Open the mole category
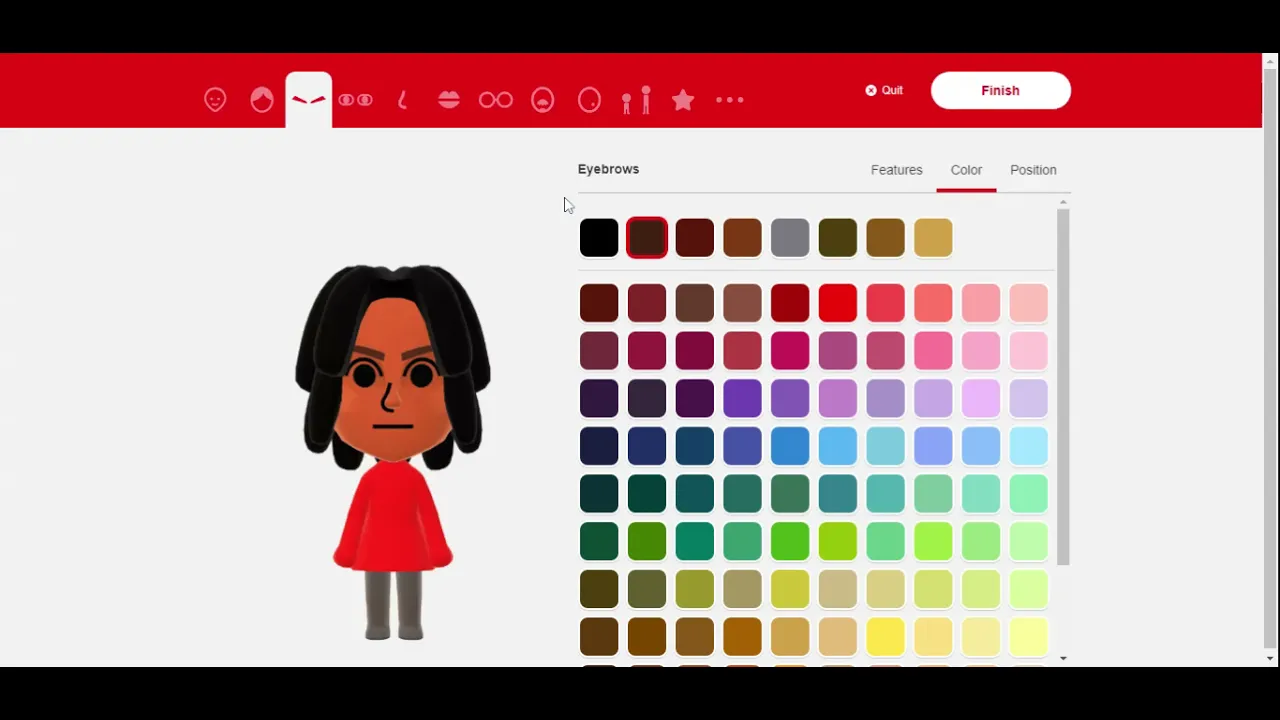The image size is (1280, 720). (x=590, y=100)
